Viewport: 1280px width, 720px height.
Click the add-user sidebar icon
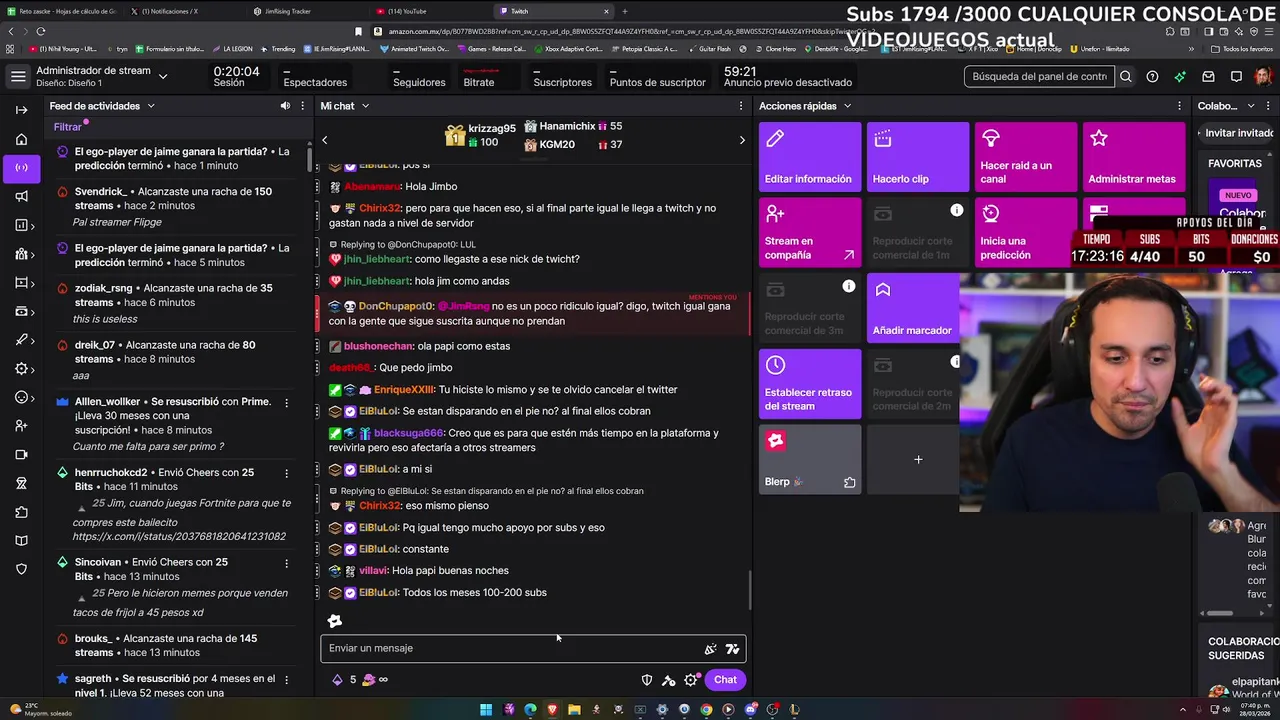[x=21, y=426]
